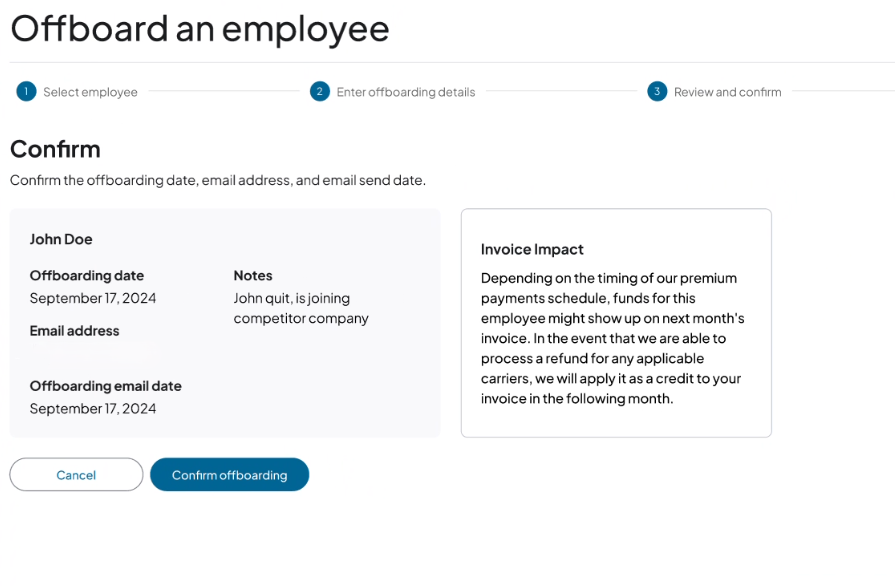The height and width of the screenshot is (586, 895).
Task: Click the step 3 numbered circle icon
Action: (x=657, y=91)
